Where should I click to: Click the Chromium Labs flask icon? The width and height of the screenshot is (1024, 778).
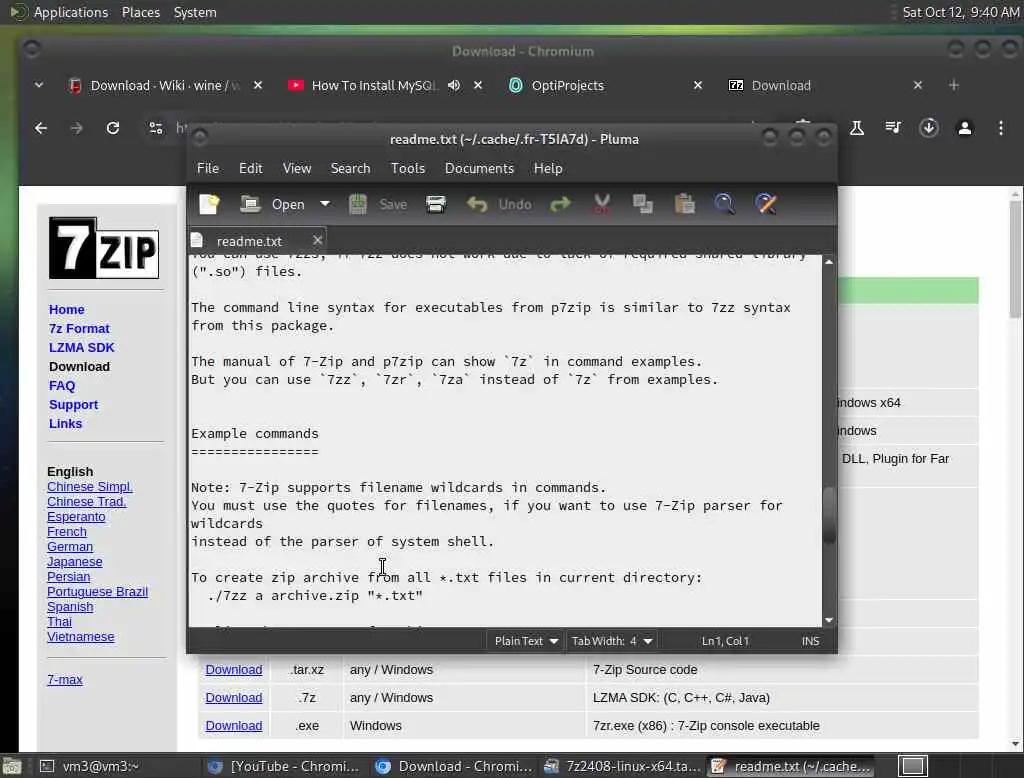[857, 128]
